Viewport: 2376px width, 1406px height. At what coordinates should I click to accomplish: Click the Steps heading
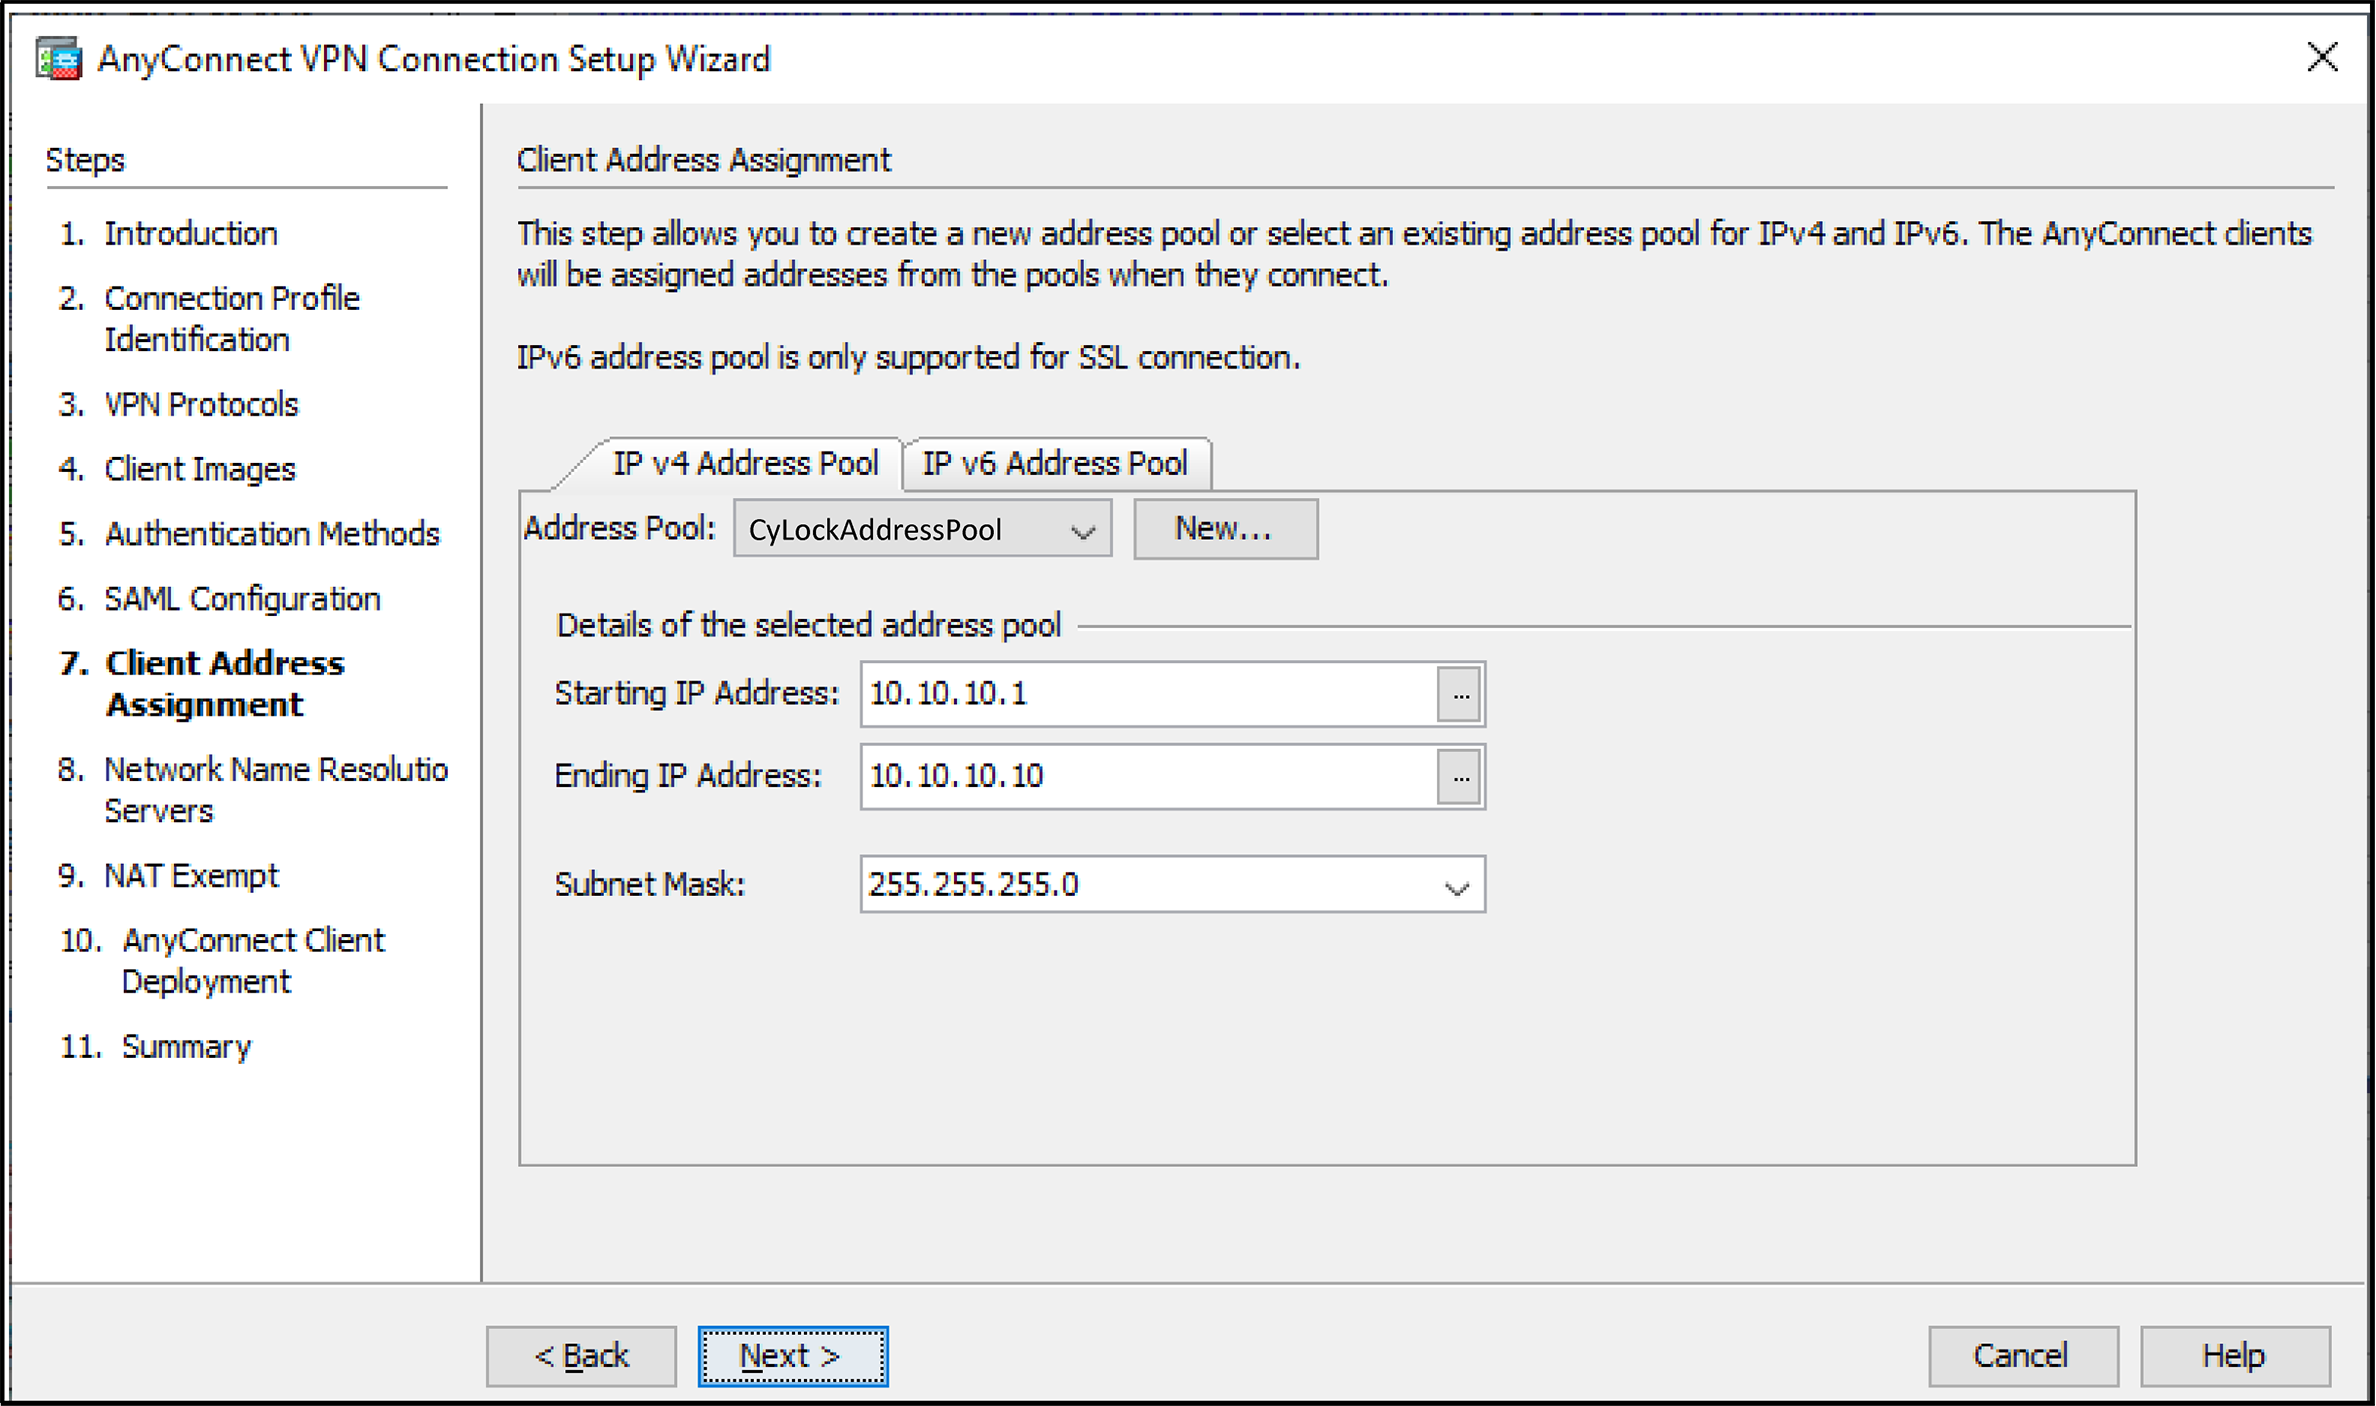point(85,160)
